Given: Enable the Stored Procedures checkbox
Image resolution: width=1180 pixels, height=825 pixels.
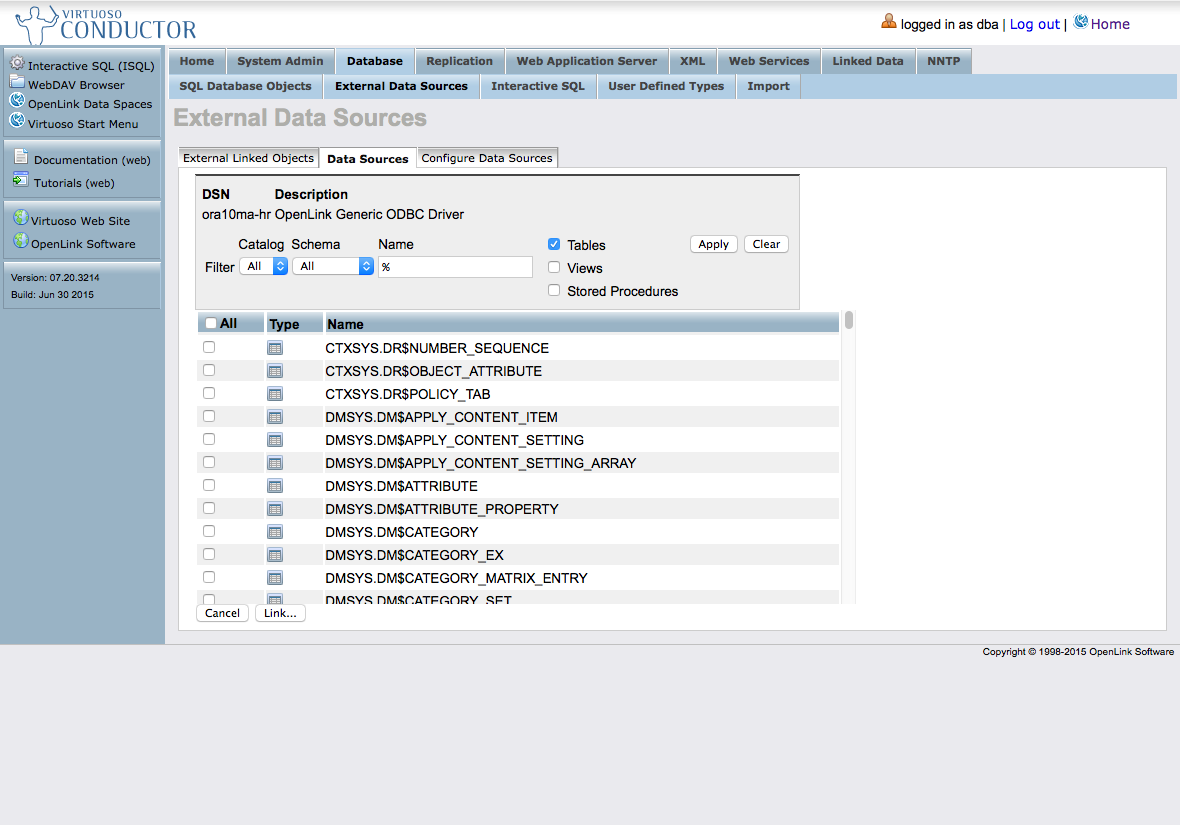Looking at the screenshot, I should 554,290.
